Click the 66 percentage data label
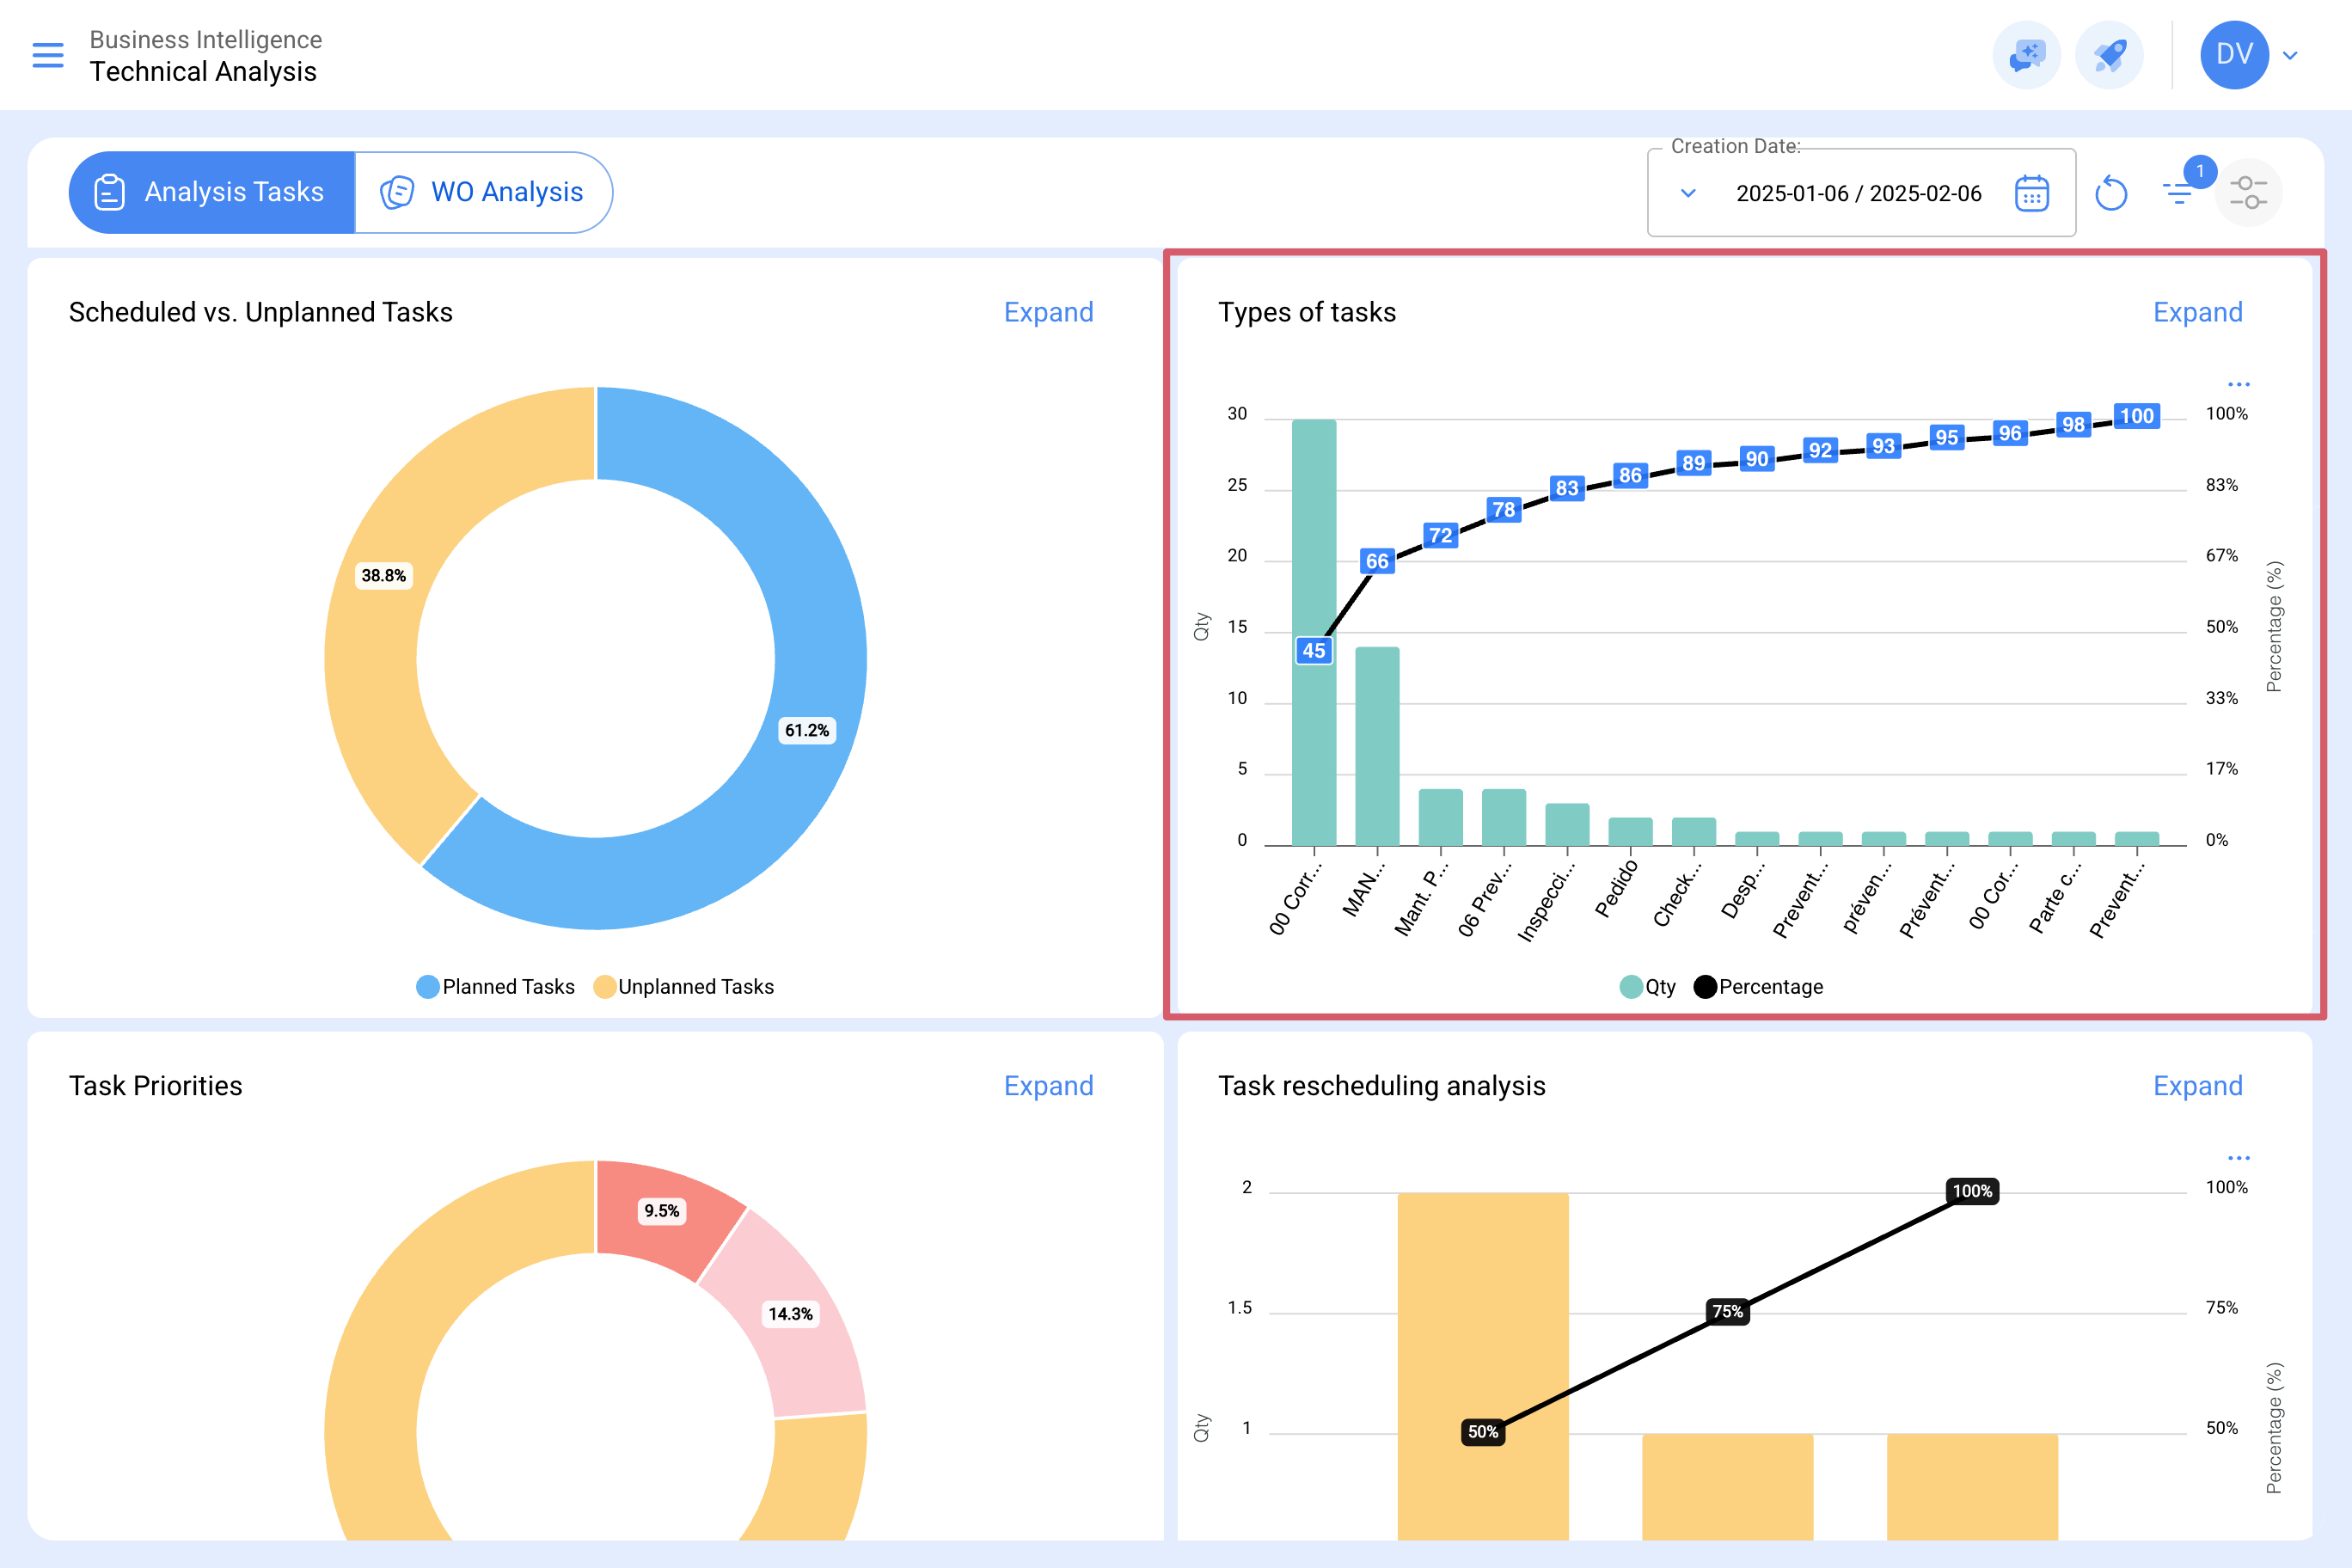This screenshot has width=2352, height=1568. [x=1377, y=561]
